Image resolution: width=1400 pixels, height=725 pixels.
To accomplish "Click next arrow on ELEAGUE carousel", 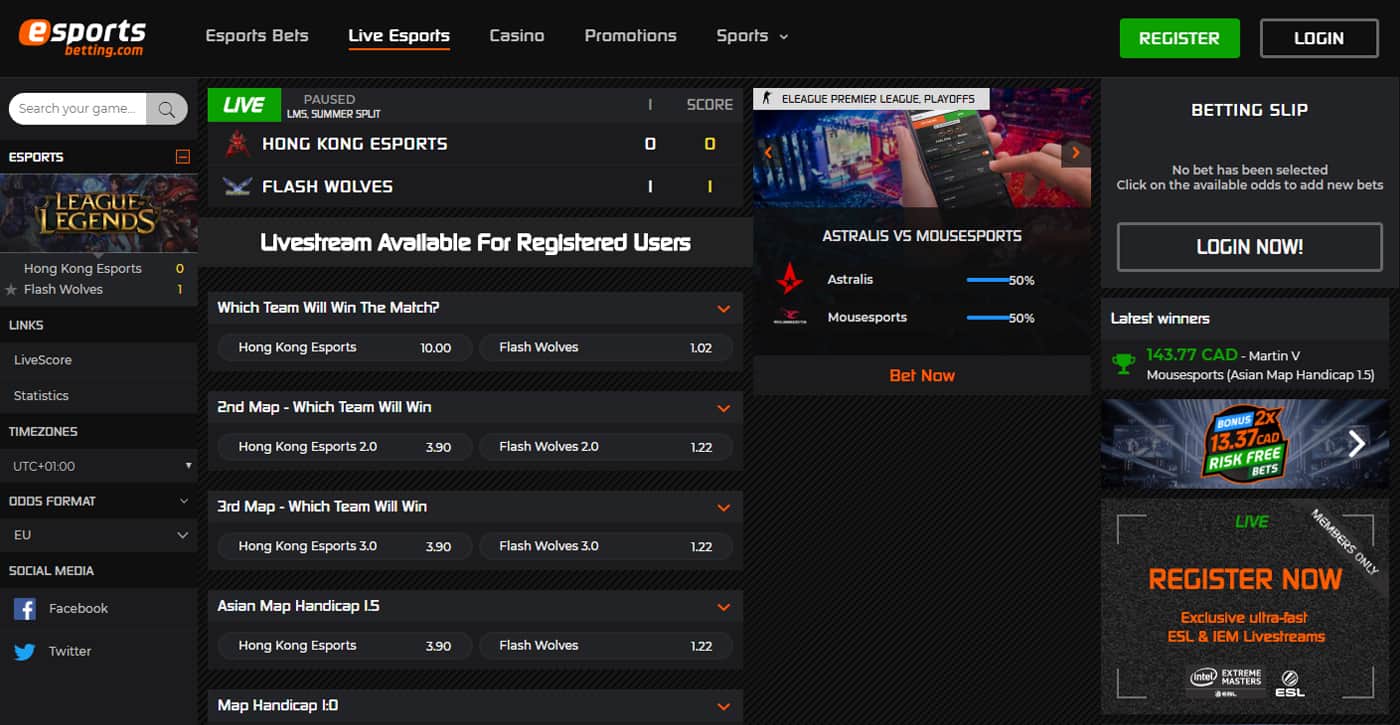I will [1076, 153].
